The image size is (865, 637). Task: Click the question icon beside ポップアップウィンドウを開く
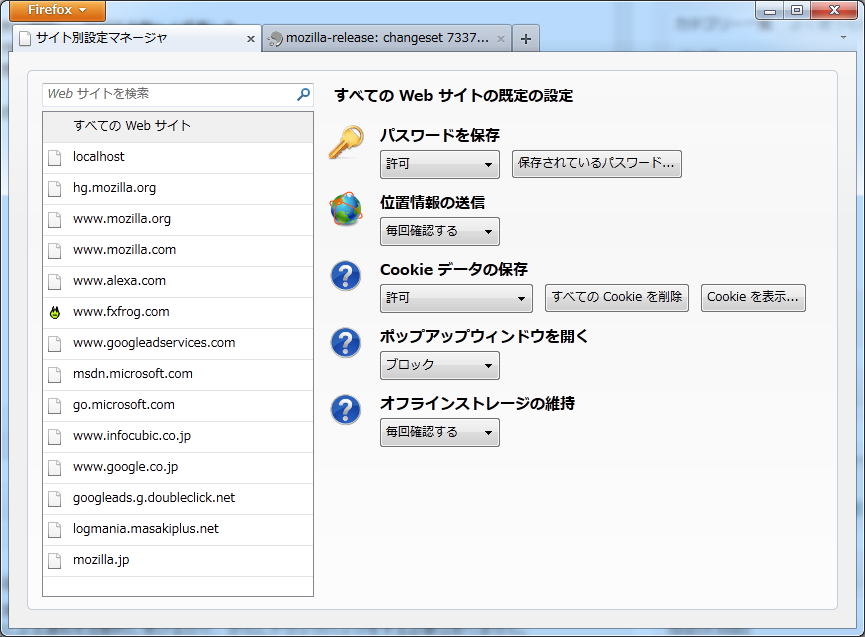pos(346,343)
